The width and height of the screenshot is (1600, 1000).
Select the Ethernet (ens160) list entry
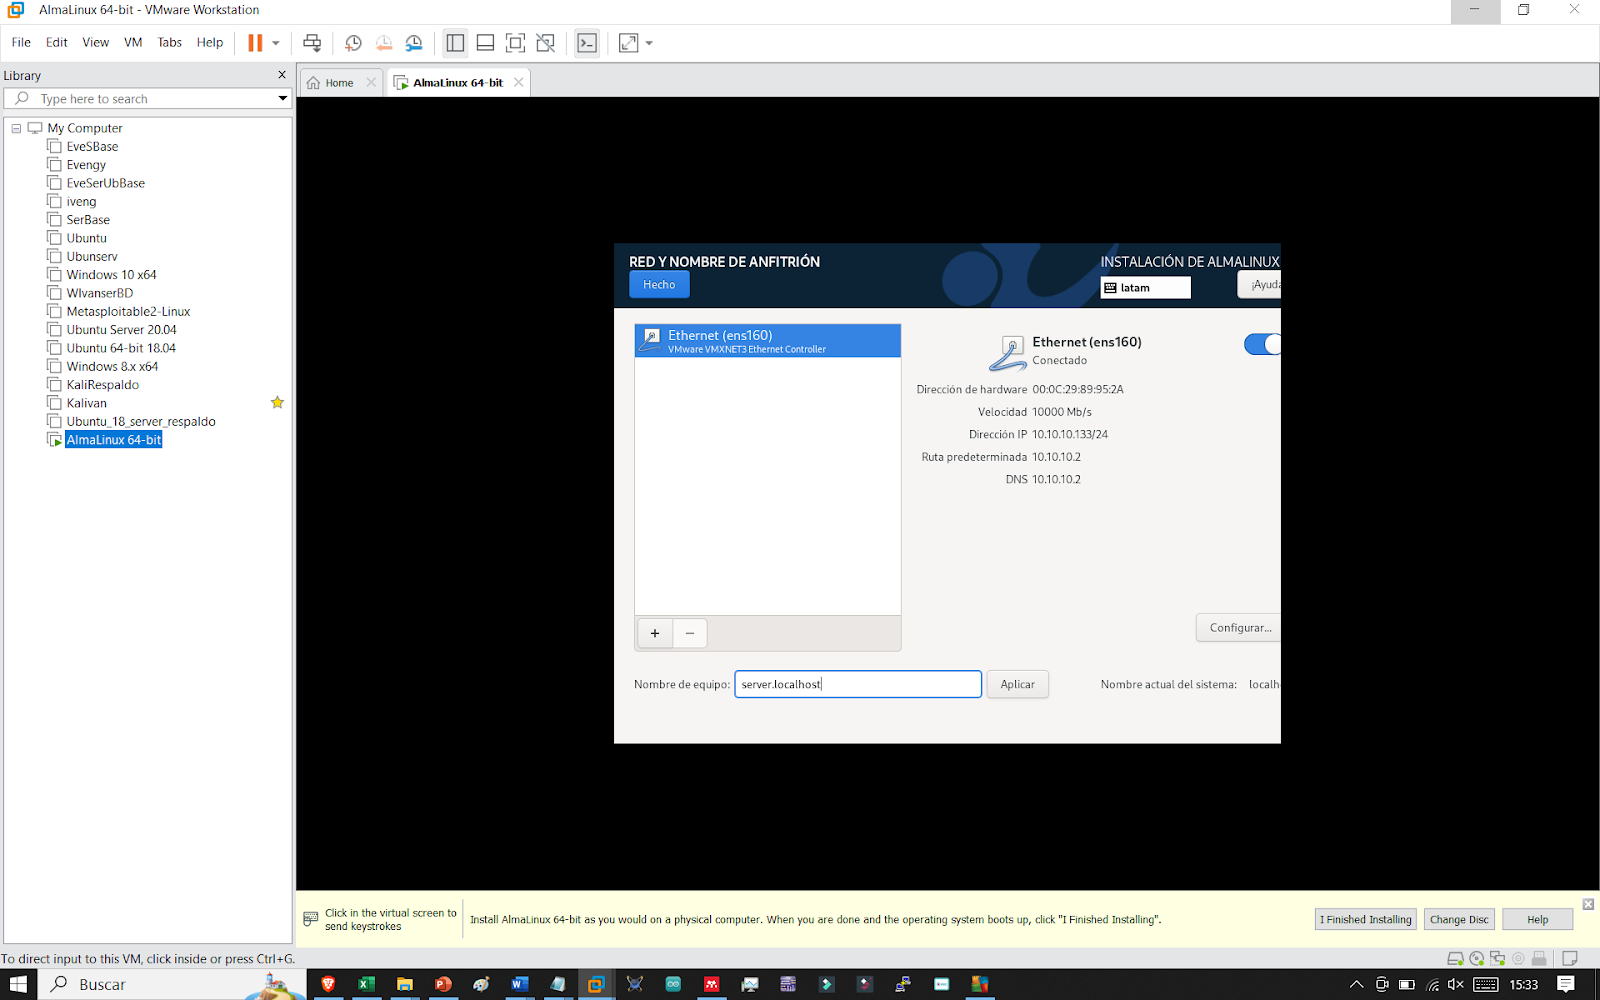click(768, 341)
